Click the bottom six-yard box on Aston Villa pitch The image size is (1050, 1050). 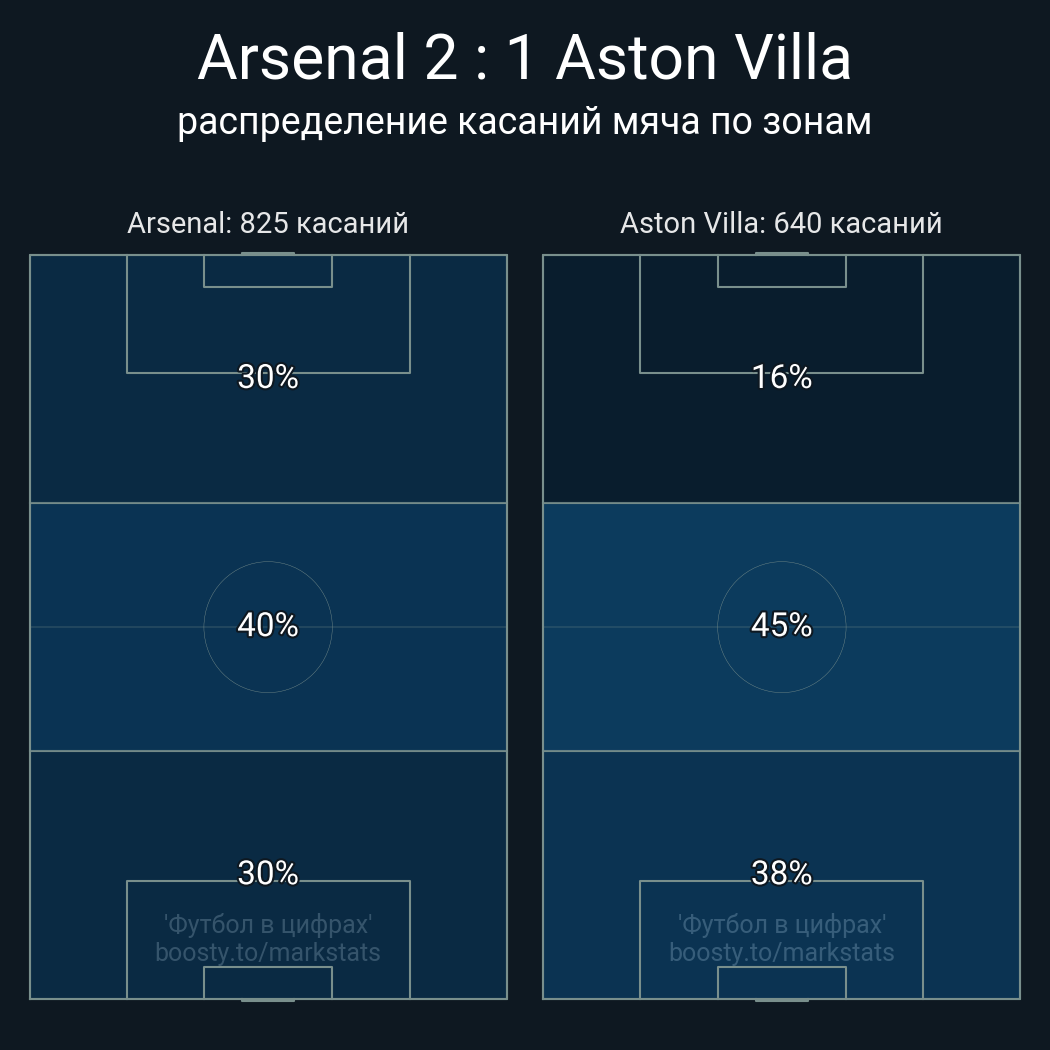click(x=781, y=982)
